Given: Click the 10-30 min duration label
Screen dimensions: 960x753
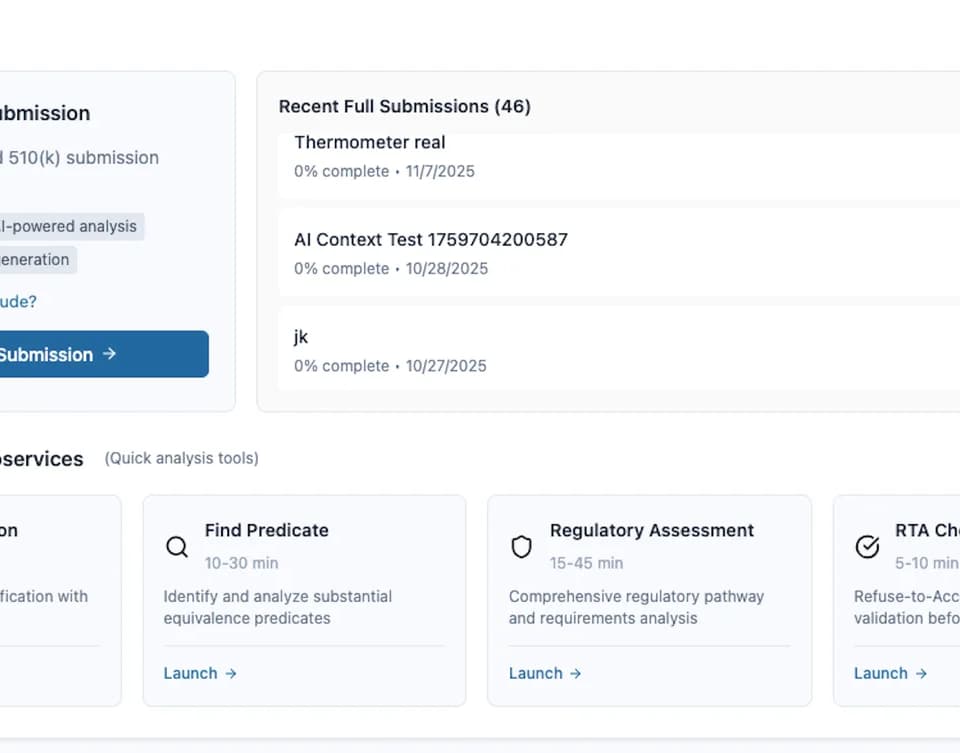Looking at the screenshot, I should click(x=241, y=563).
